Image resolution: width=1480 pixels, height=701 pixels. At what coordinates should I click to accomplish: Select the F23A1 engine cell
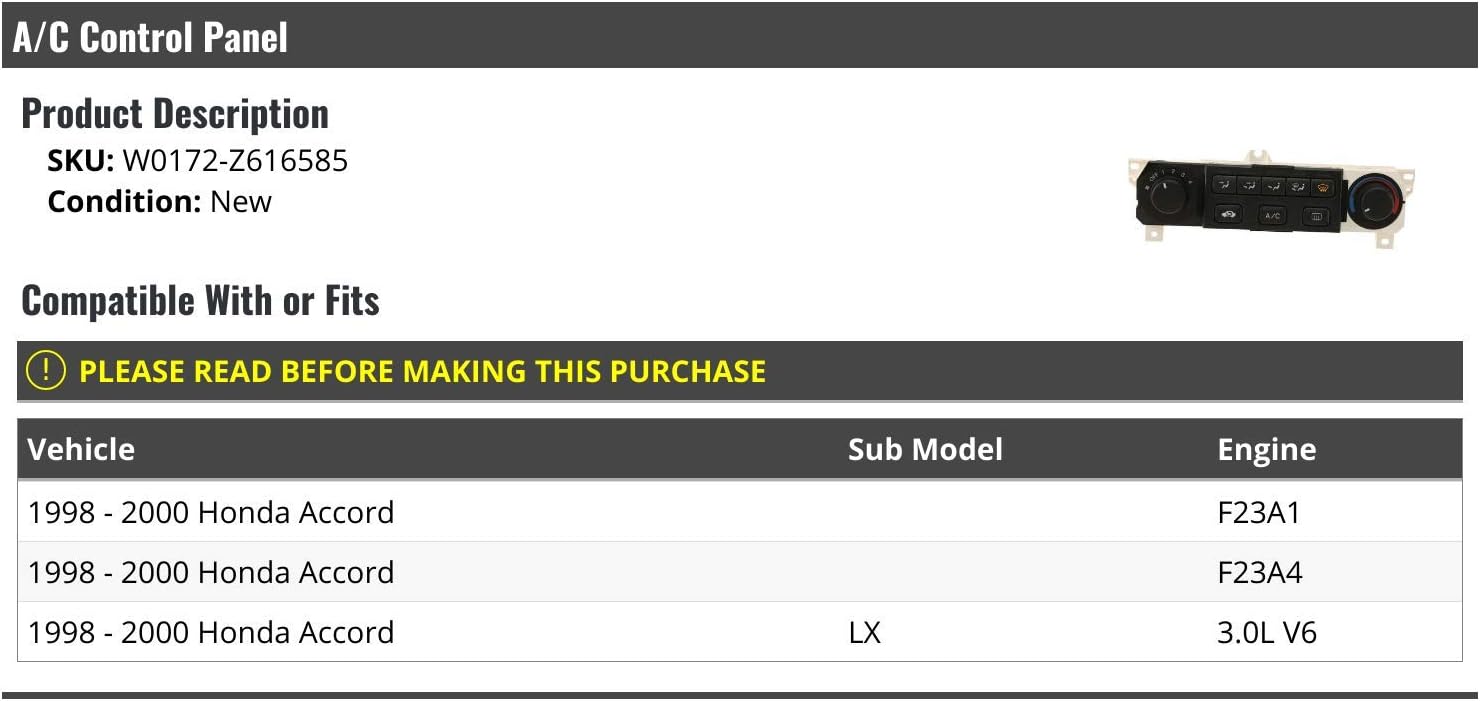point(1260,512)
